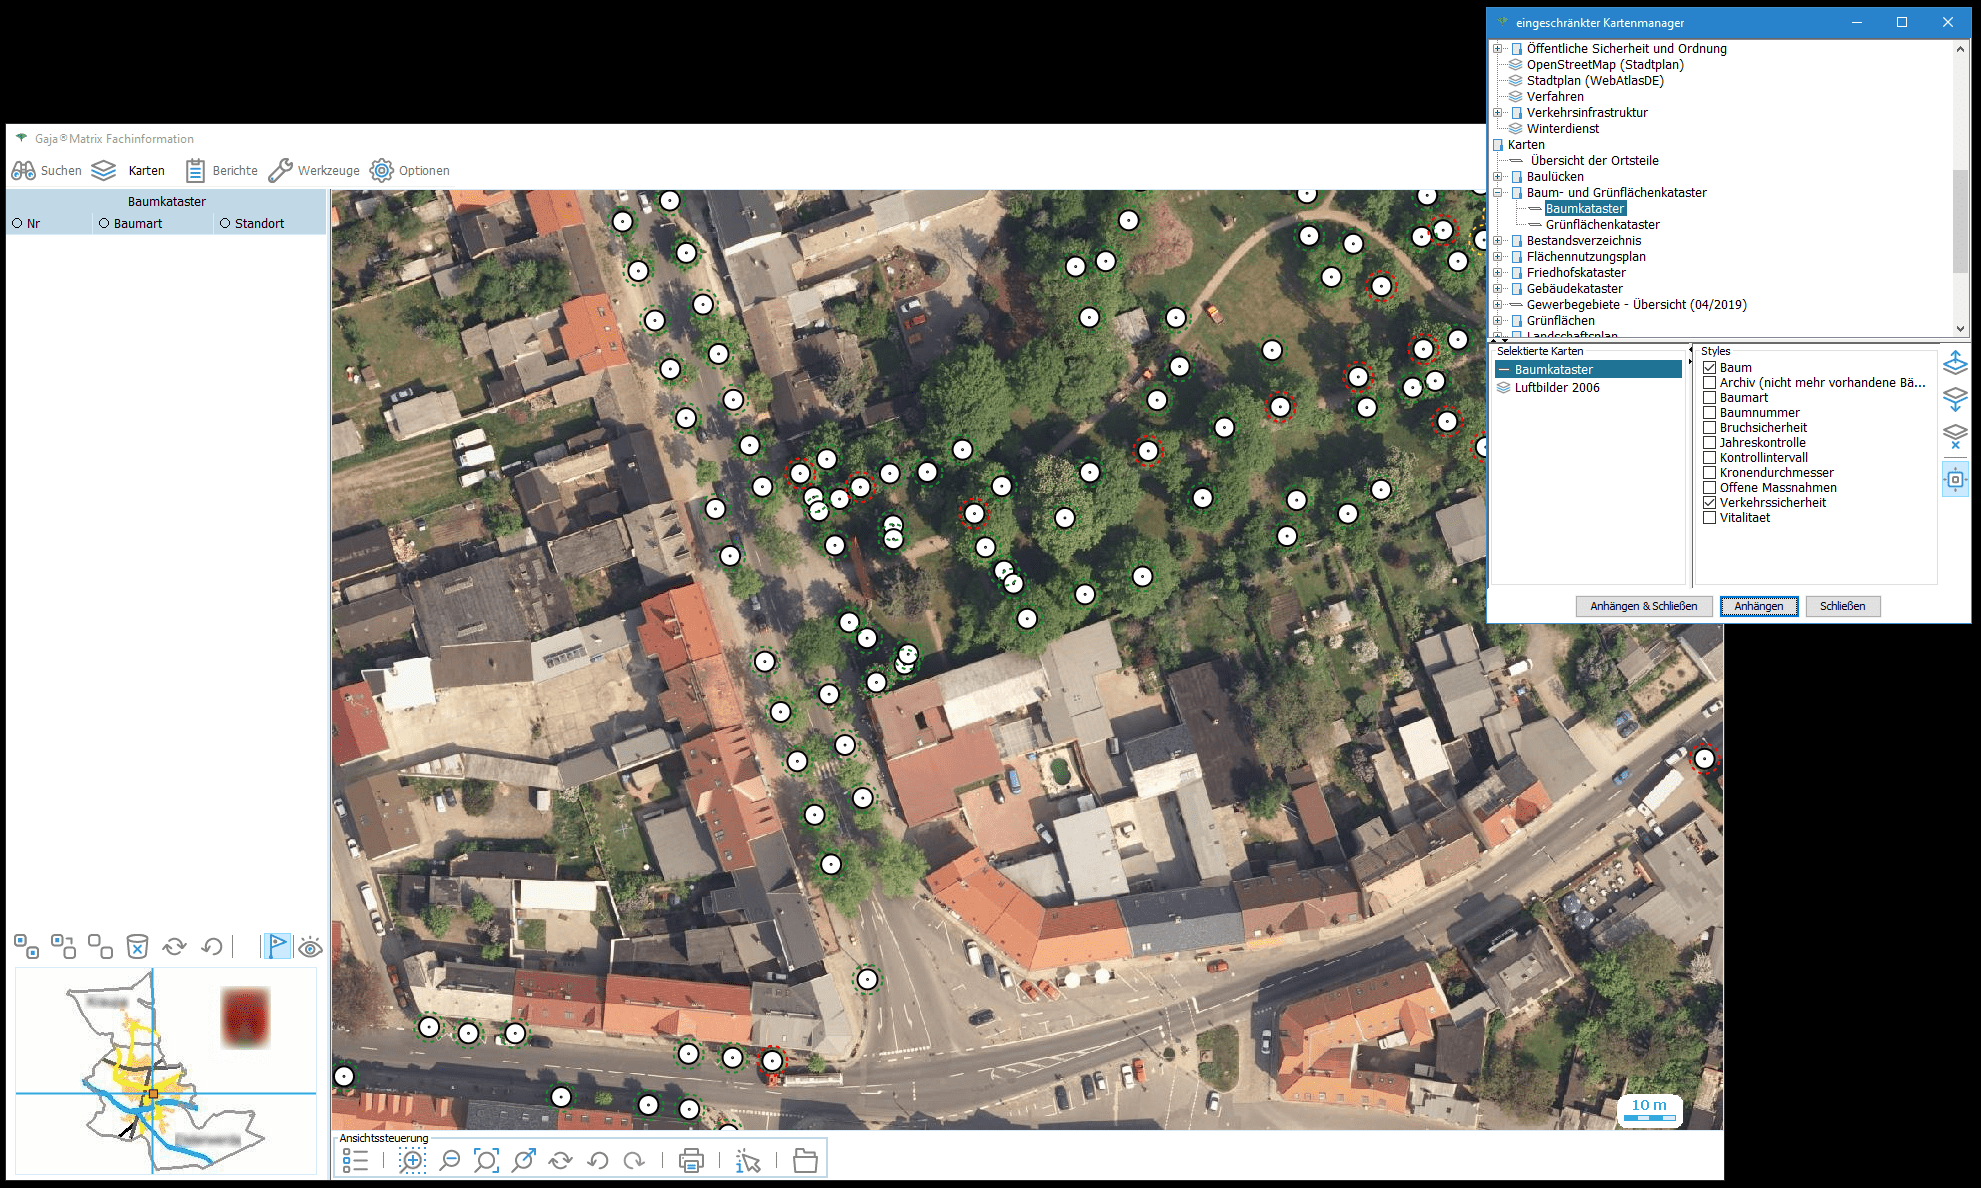Image resolution: width=1981 pixels, height=1188 pixels.
Task: Uncheck the Verkehrssicherheit style checkbox
Action: tap(1710, 503)
